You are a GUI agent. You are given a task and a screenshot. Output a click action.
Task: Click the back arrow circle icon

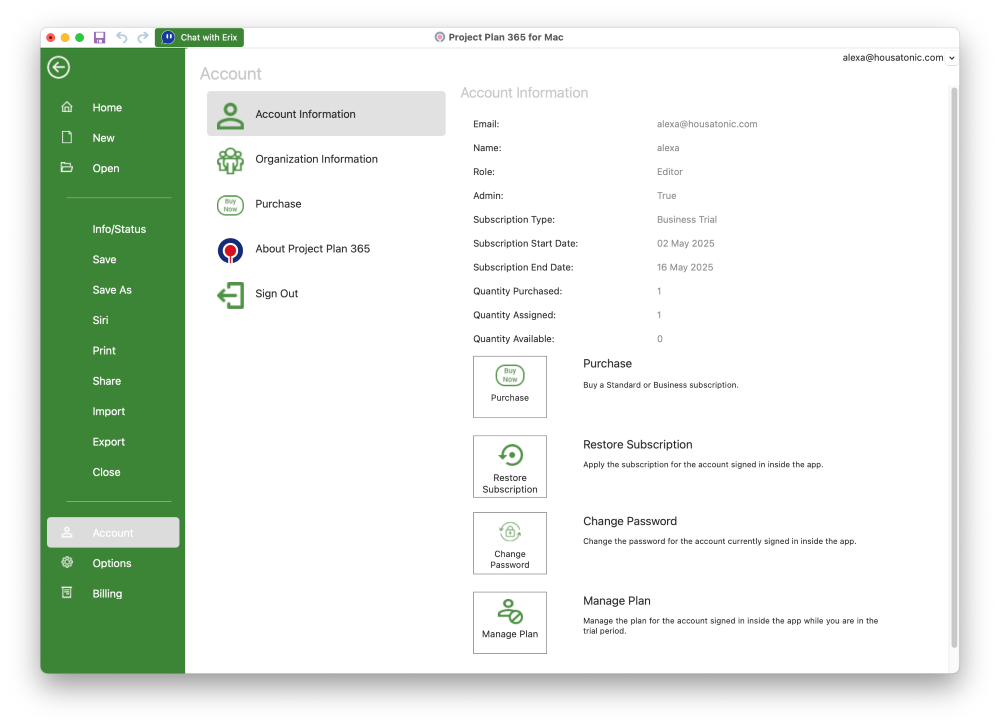[59, 67]
